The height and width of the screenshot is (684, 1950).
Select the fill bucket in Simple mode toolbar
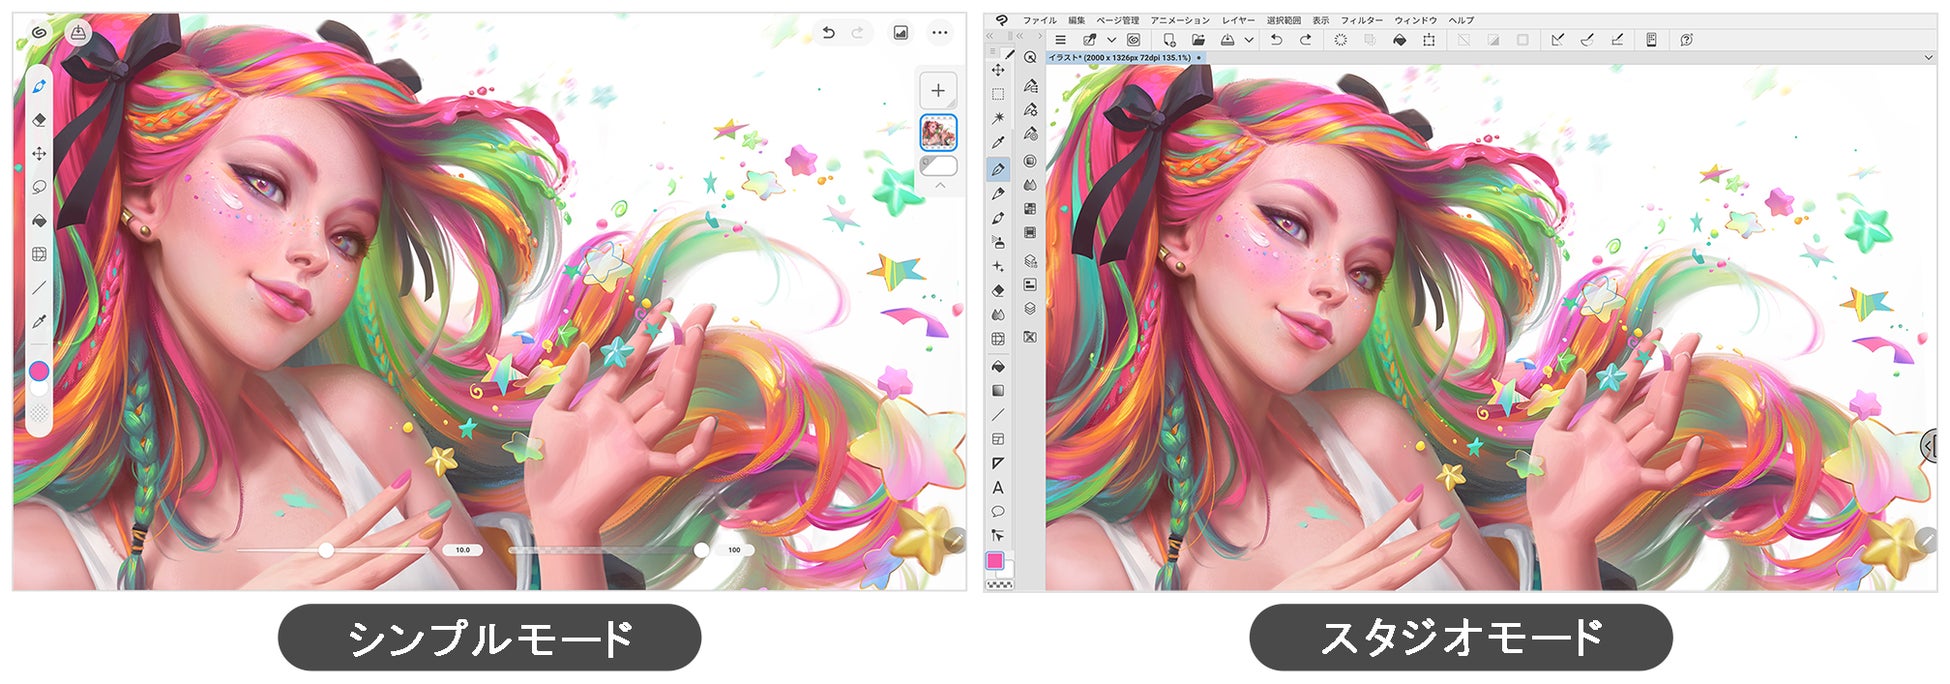pyautogui.click(x=39, y=221)
